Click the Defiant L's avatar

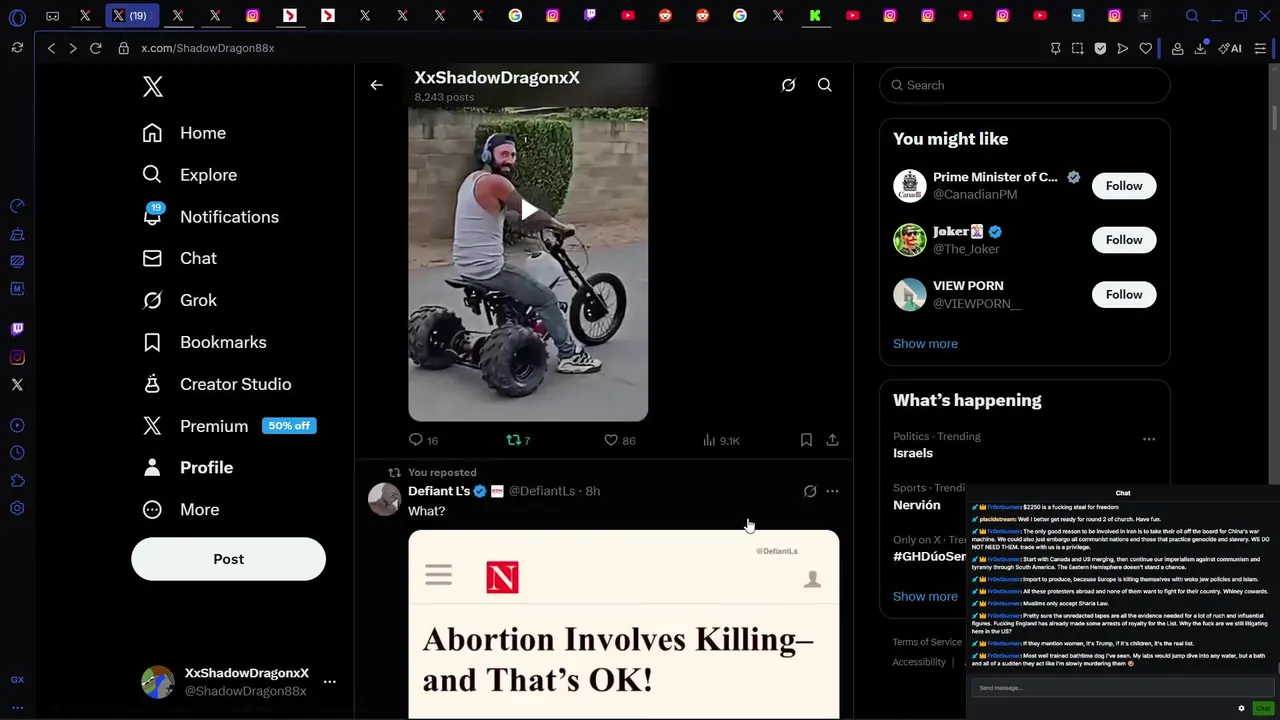385,498
